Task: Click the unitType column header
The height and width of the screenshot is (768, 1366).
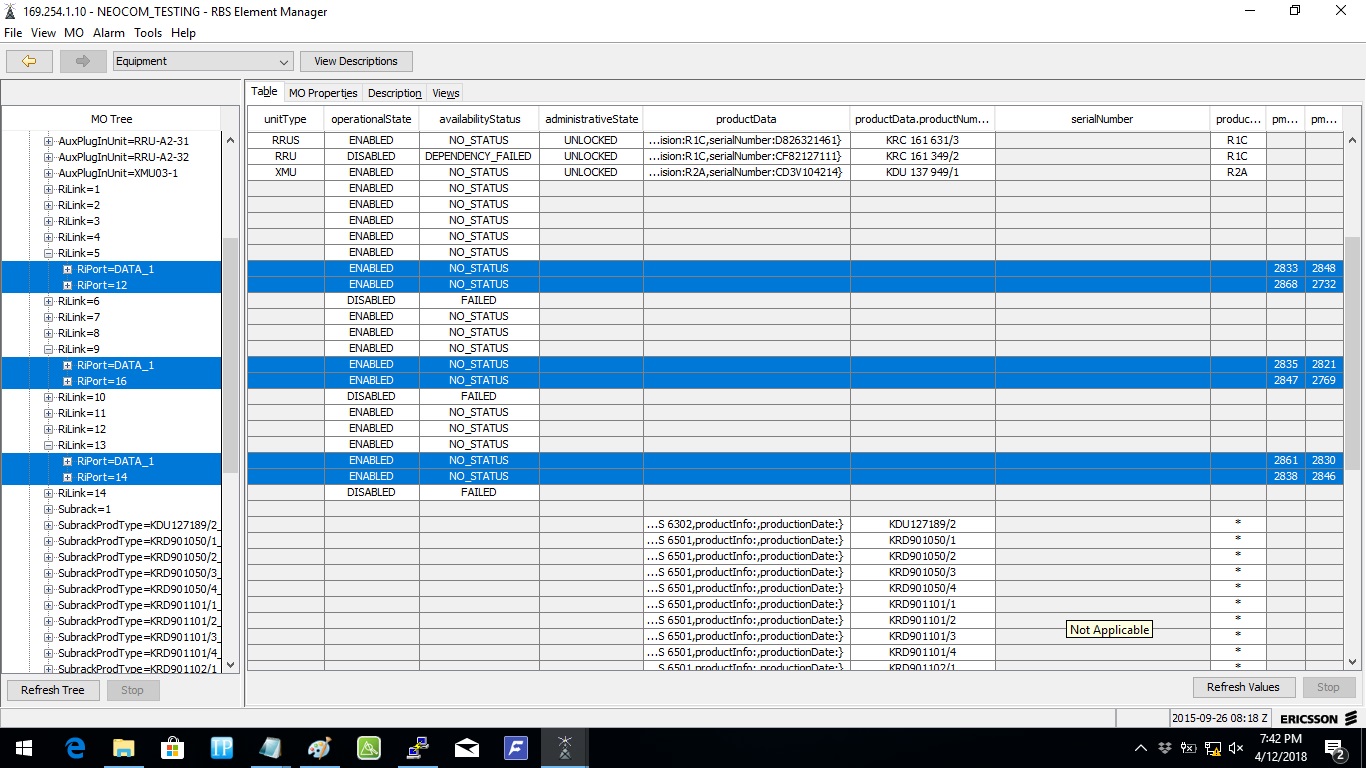Action: (x=286, y=119)
